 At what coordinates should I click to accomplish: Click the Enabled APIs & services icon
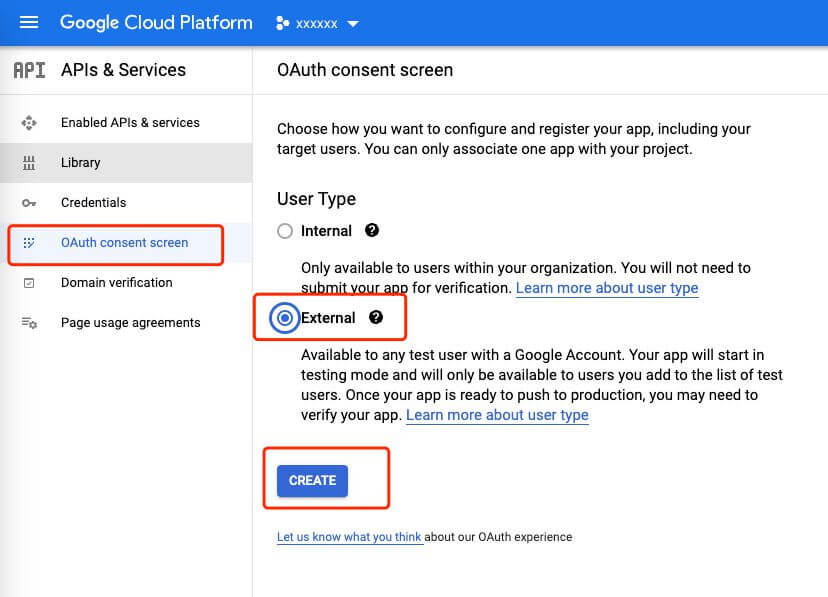click(29, 123)
